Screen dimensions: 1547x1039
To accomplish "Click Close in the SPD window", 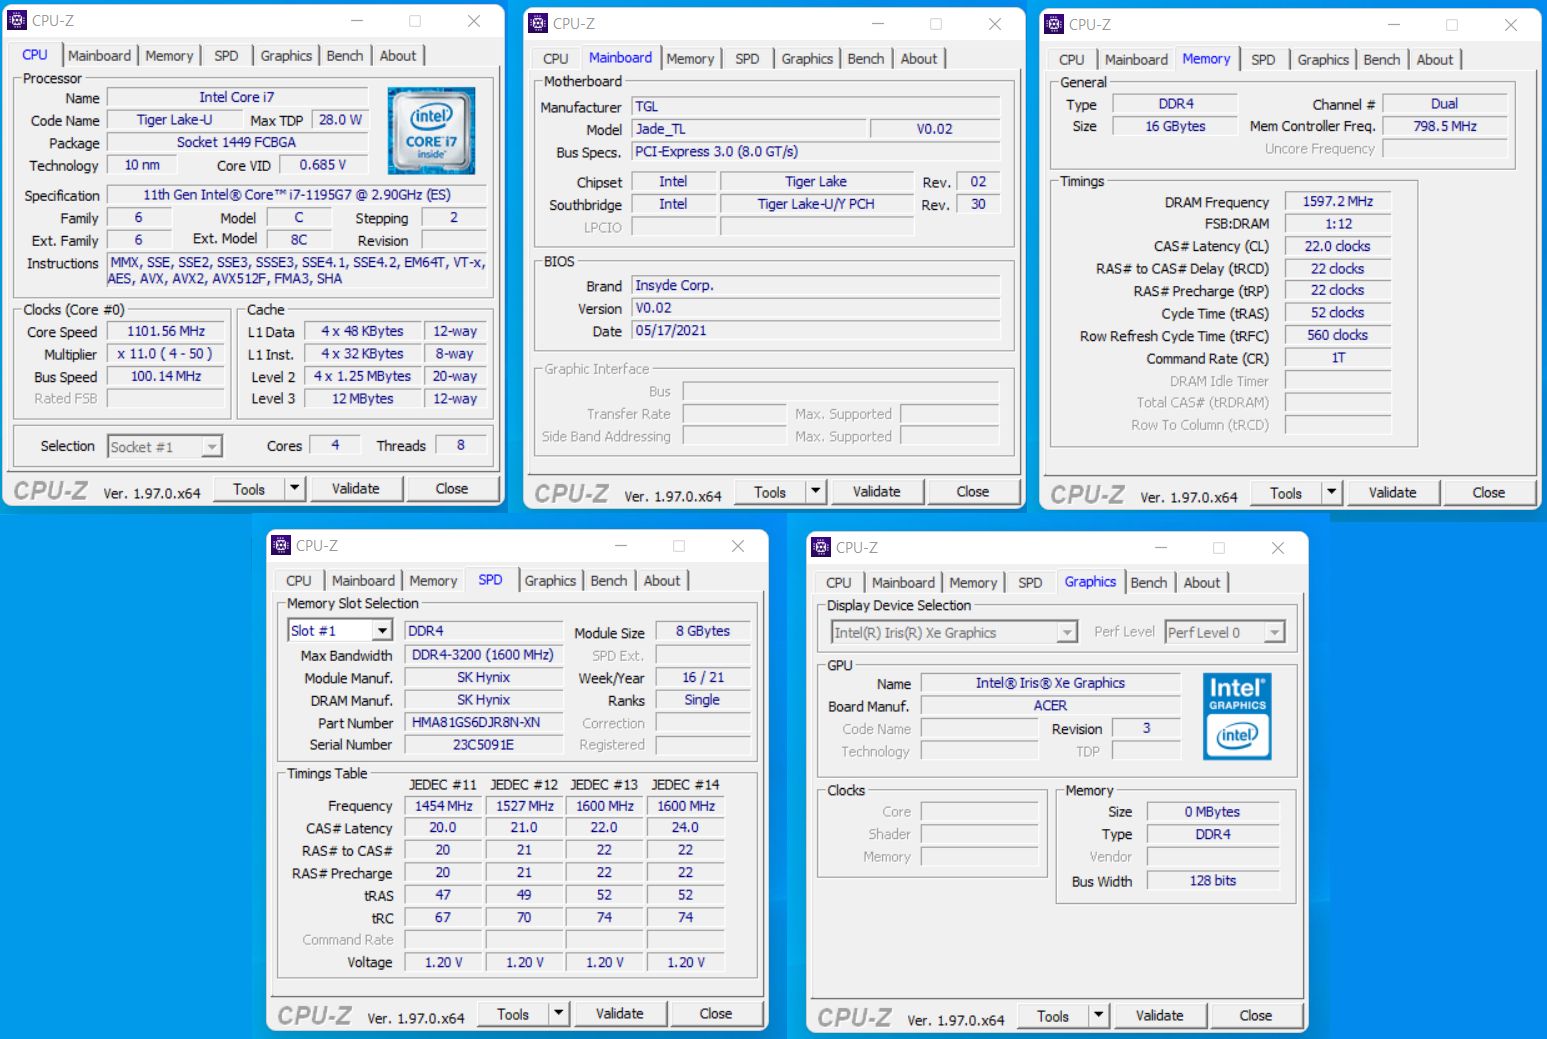I will (x=715, y=1013).
